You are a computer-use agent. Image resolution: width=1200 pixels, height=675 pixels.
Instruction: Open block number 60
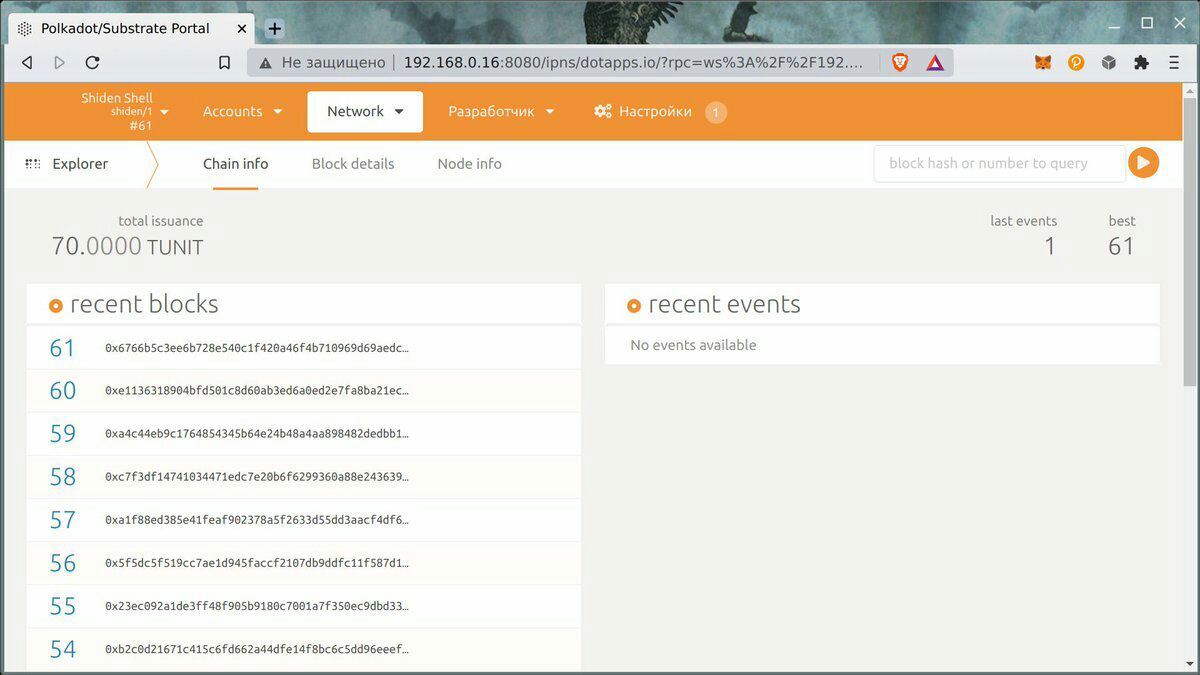coord(63,391)
